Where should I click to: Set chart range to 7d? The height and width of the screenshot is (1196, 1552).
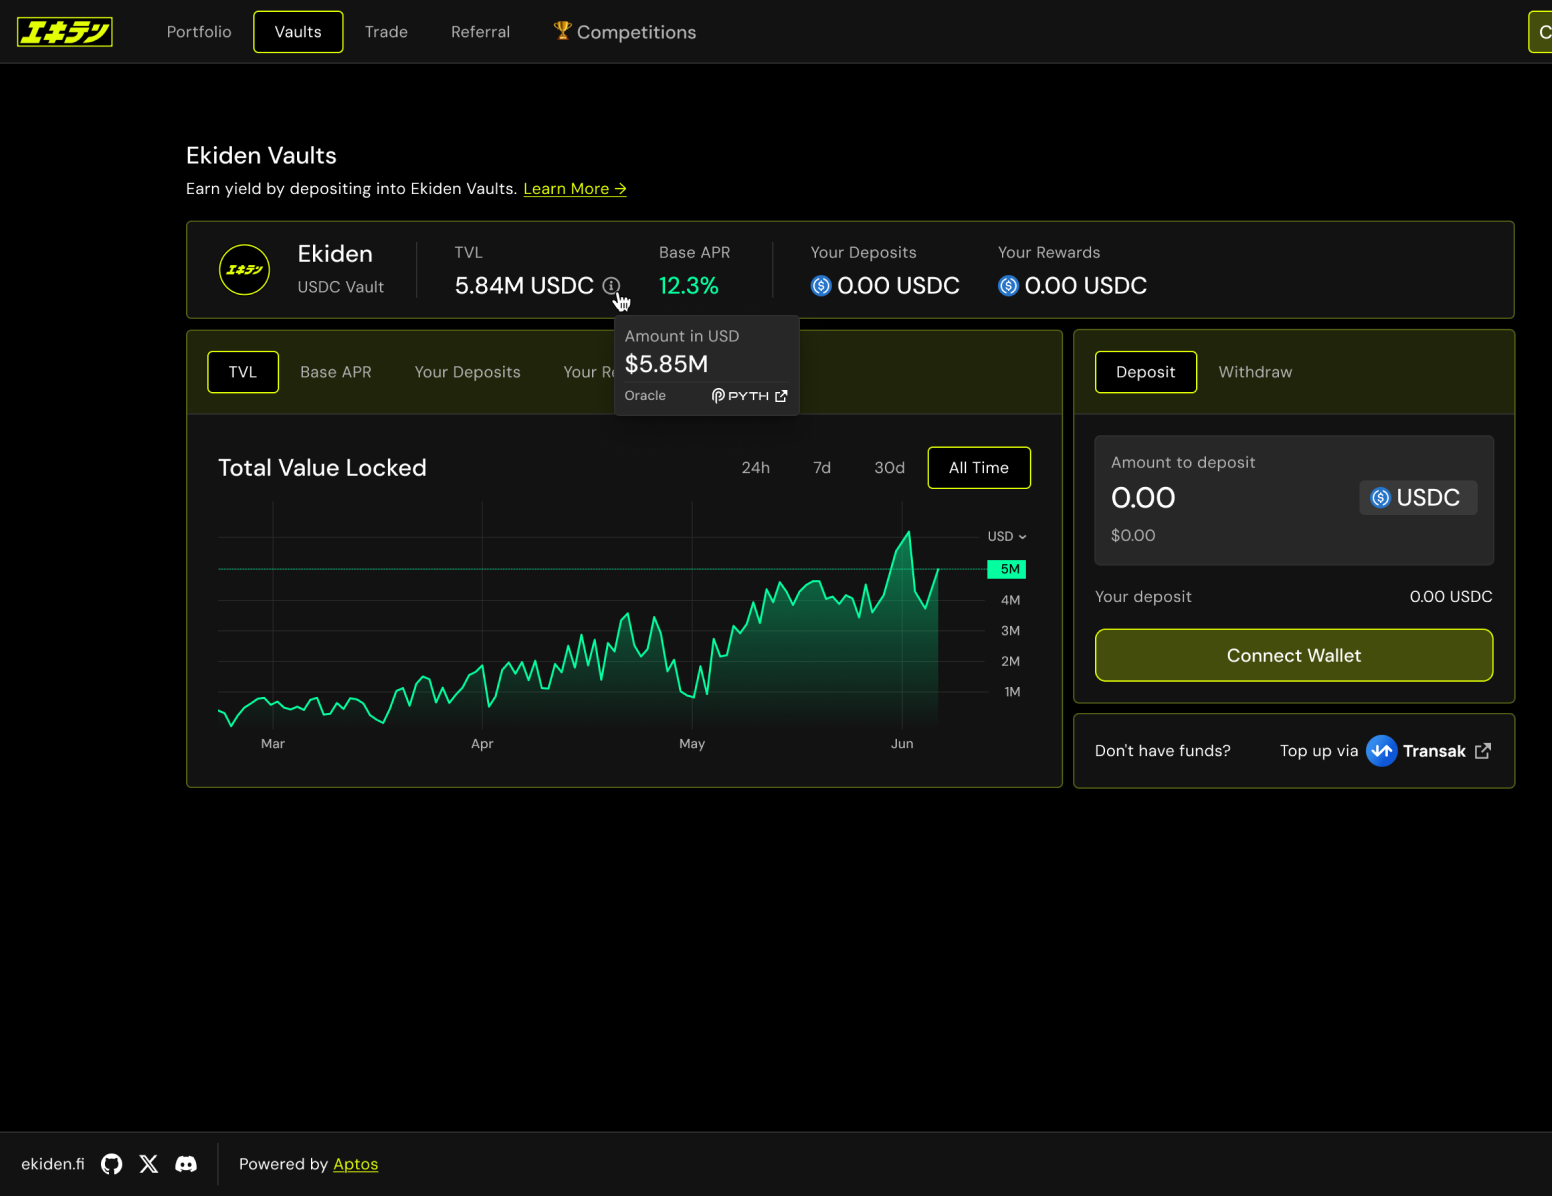coord(822,468)
